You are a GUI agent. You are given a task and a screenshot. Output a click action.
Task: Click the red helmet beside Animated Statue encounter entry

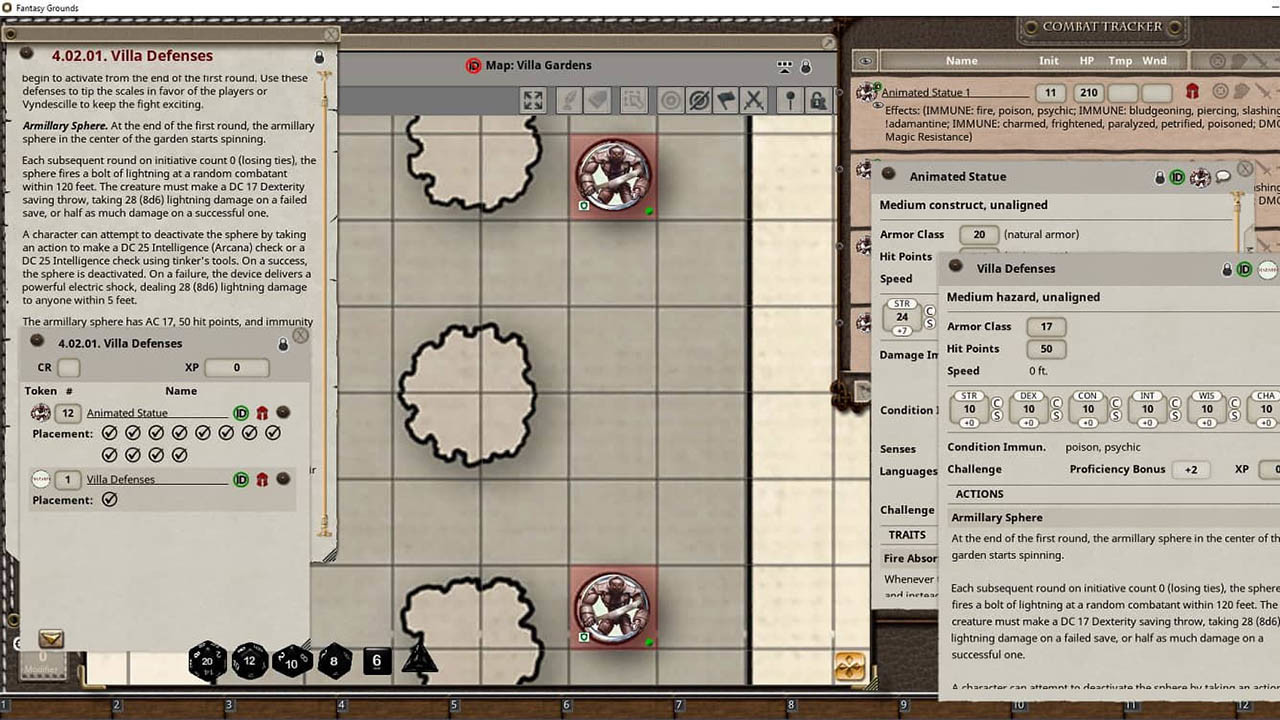(x=262, y=413)
